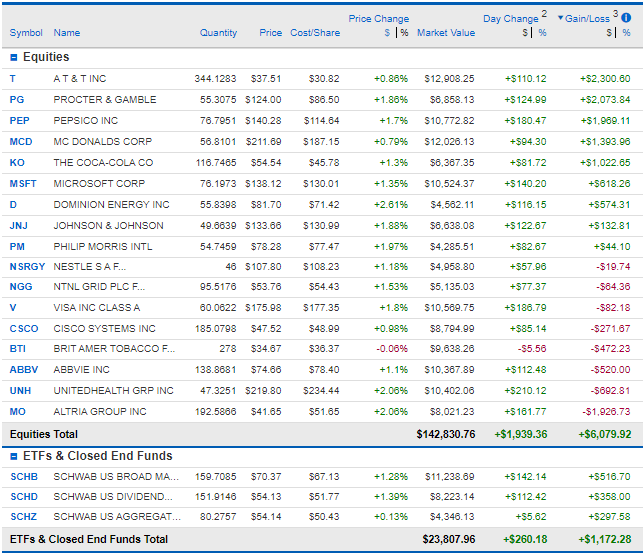Open the PM ticker symbol
643x553 pixels.
click(x=17, y=246)
